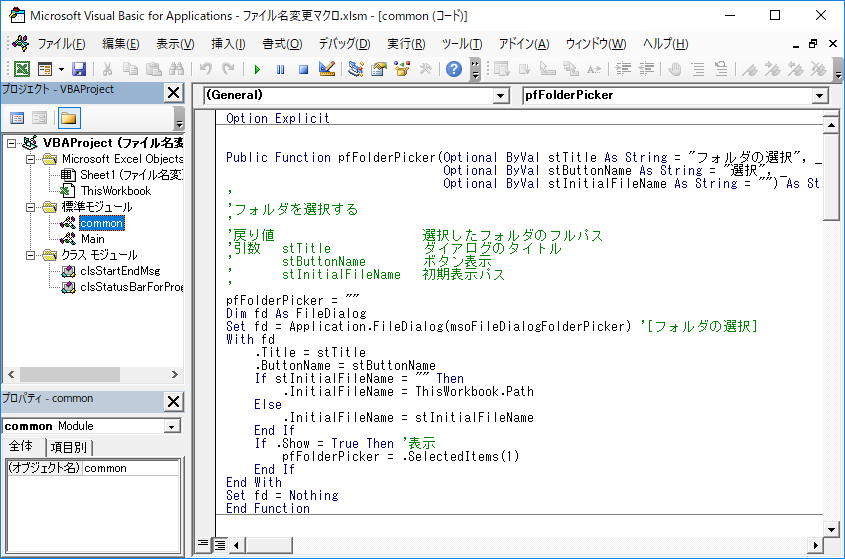Open the Properties Window toolbar icon
Viewport: 845px width, 559px height.
pyautogui.click(x=379, y=69)
